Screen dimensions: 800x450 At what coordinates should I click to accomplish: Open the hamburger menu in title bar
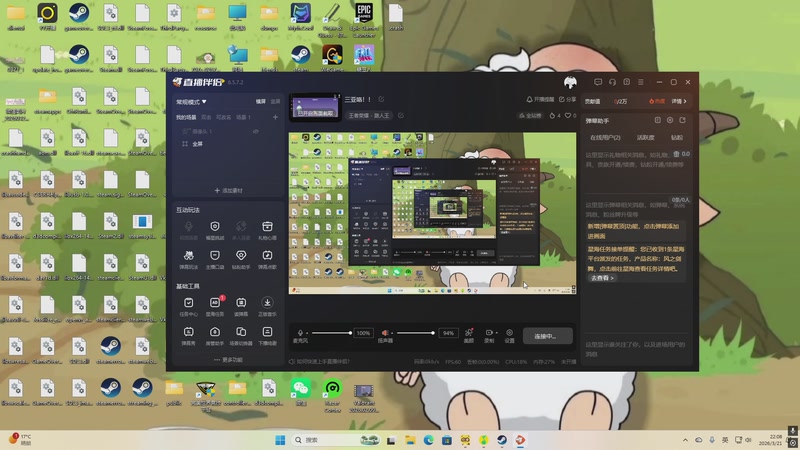click(x=641, y=82)
